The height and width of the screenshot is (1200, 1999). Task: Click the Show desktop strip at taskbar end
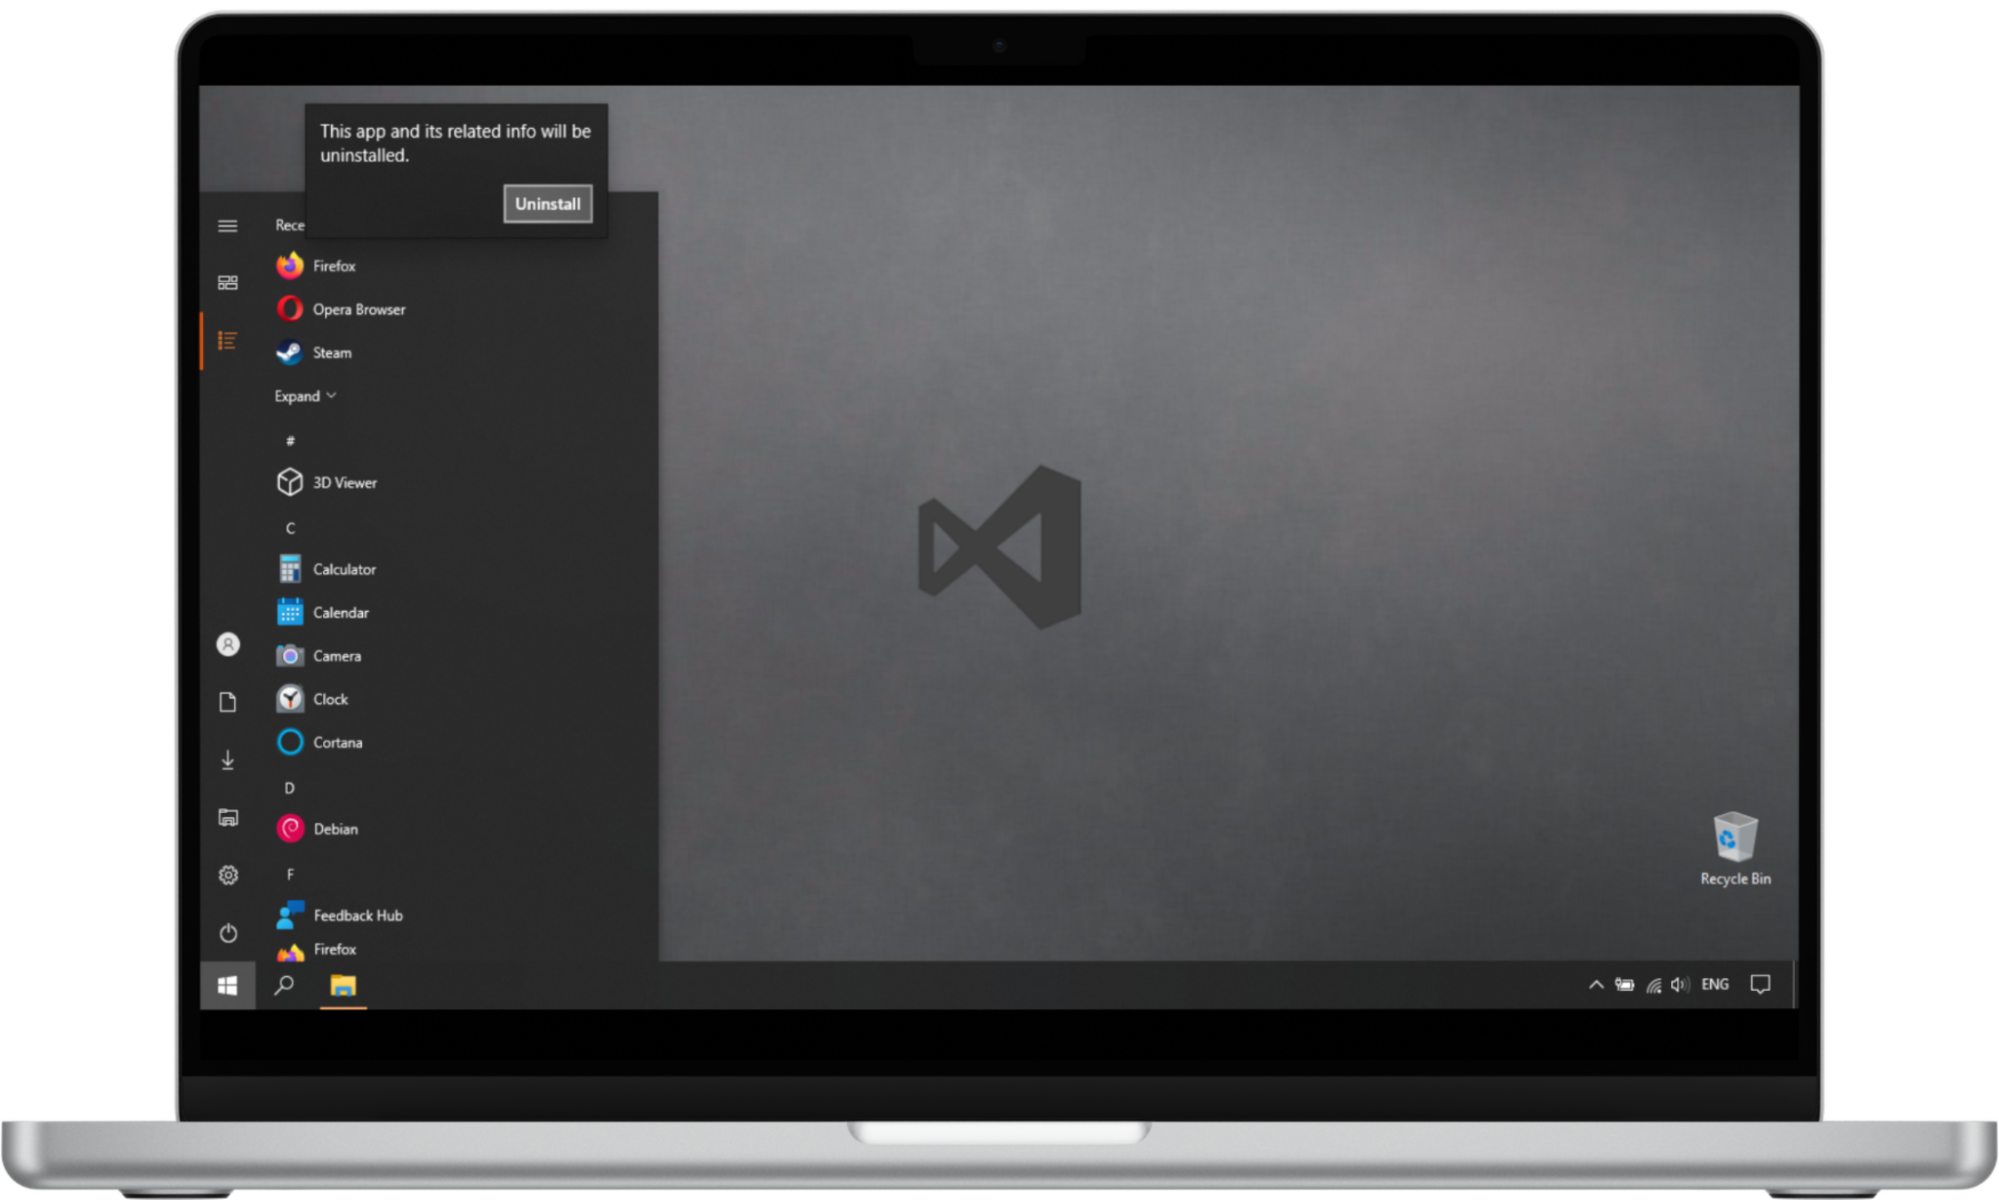(1796, 986)
